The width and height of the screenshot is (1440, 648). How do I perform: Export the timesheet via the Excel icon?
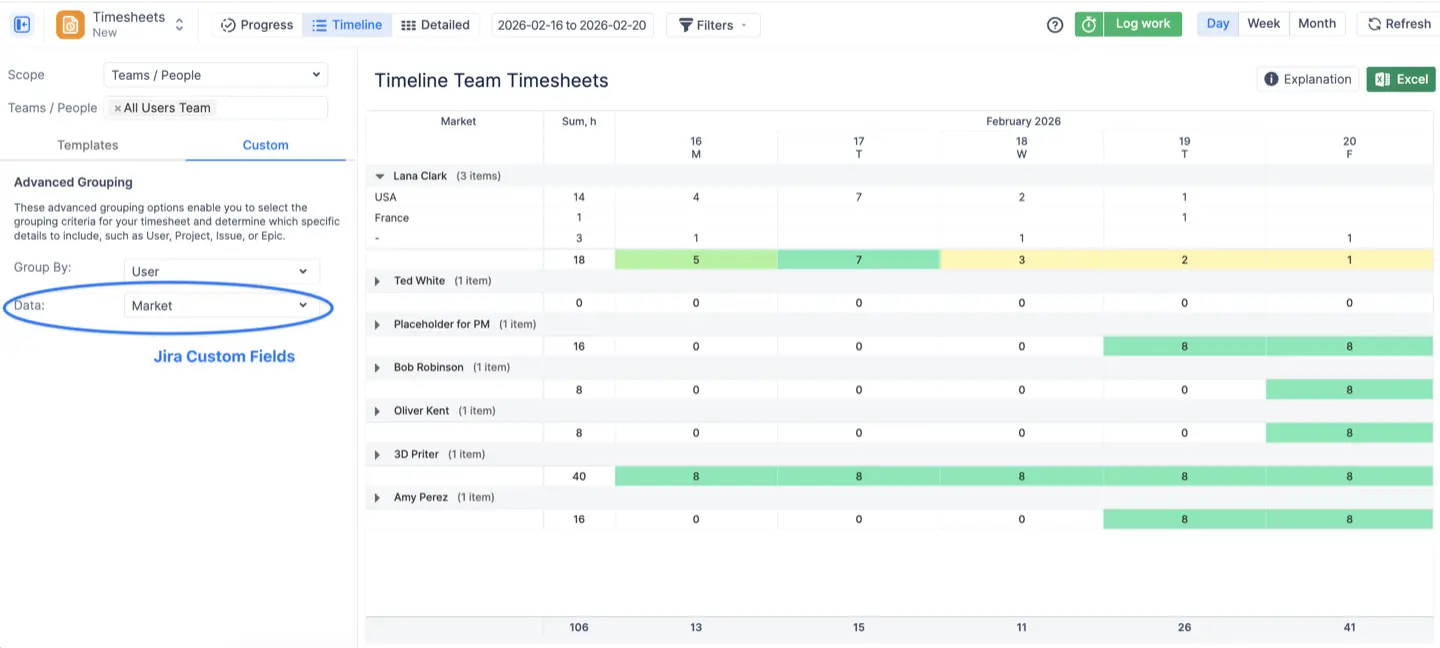click(x=1383, y=78)
